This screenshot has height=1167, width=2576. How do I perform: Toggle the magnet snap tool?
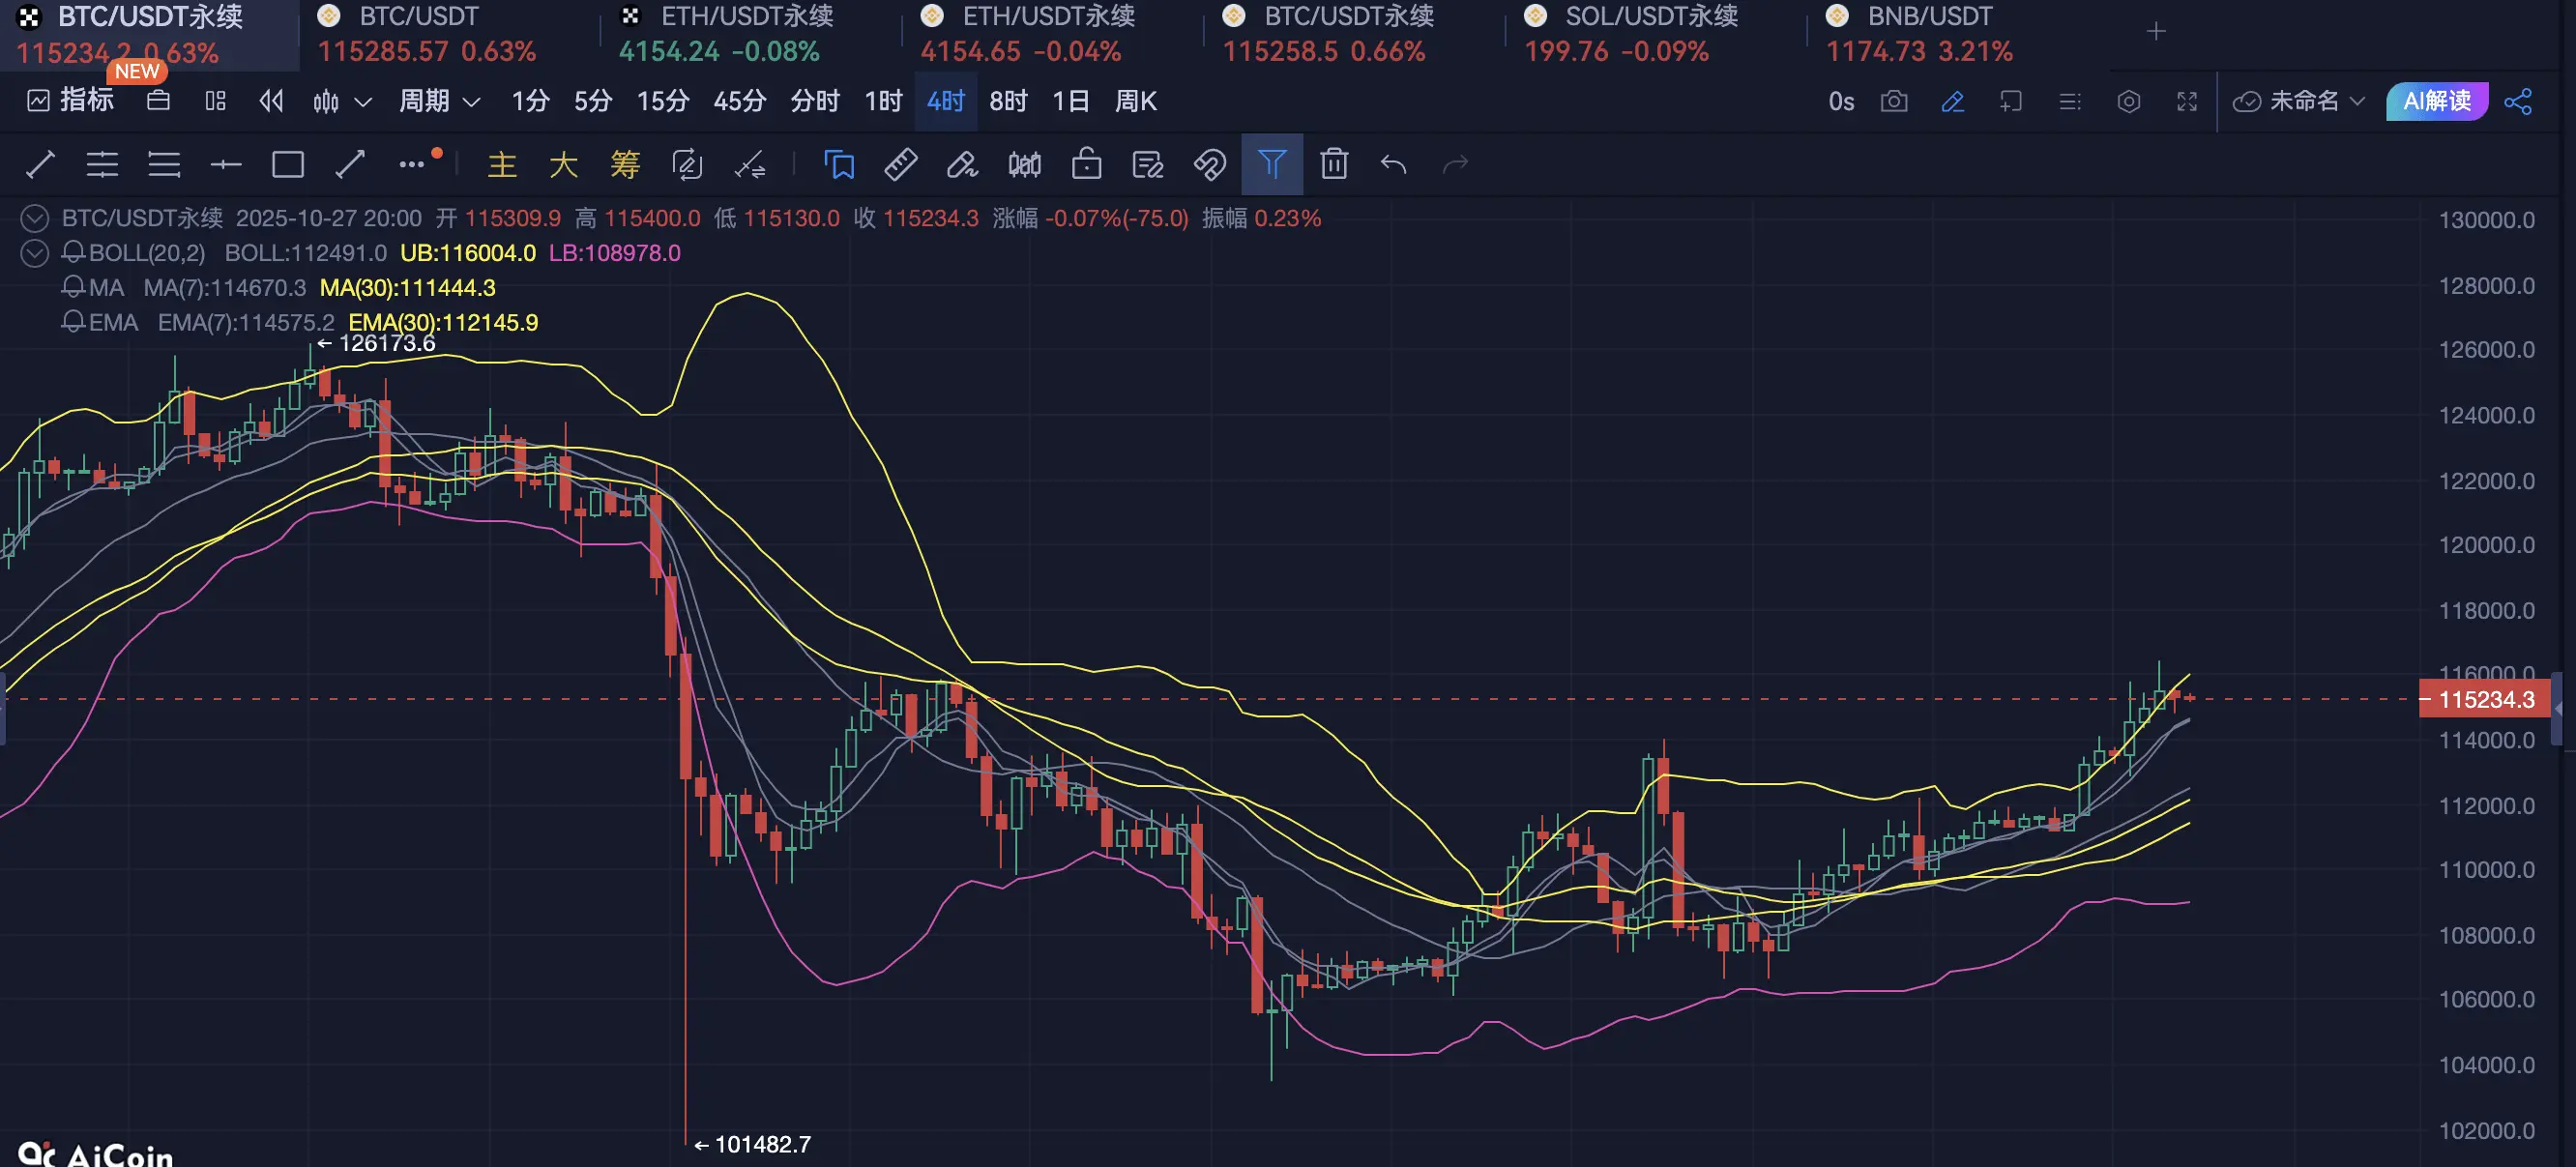[1209, 164]
